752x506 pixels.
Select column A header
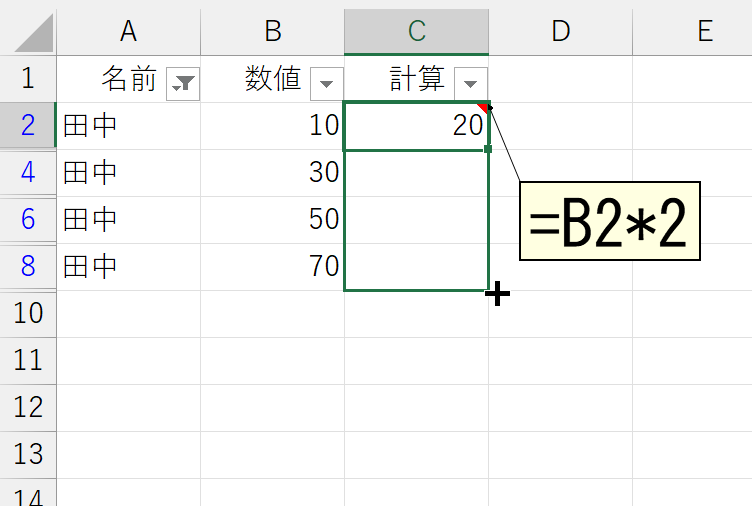click(x=129, y=32)
